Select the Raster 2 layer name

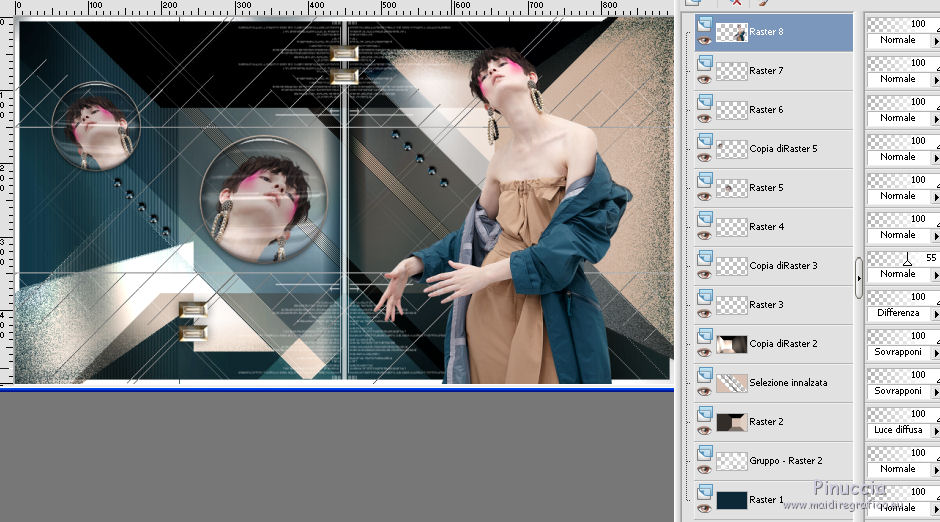coord(766,422)
